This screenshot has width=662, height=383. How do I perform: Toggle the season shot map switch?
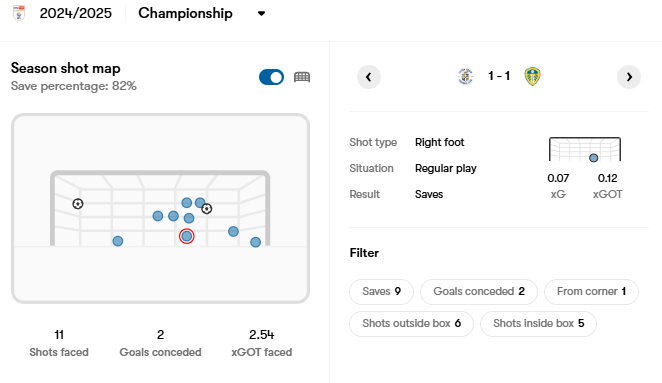click(271, 77)
